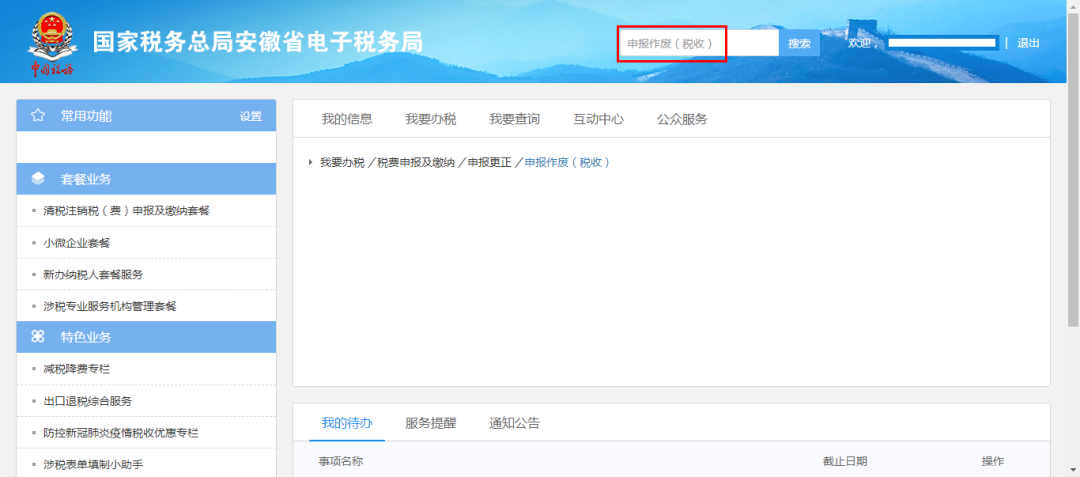Open 涉税表单填制小助手

pyautogui.click(x=93, y=464)
